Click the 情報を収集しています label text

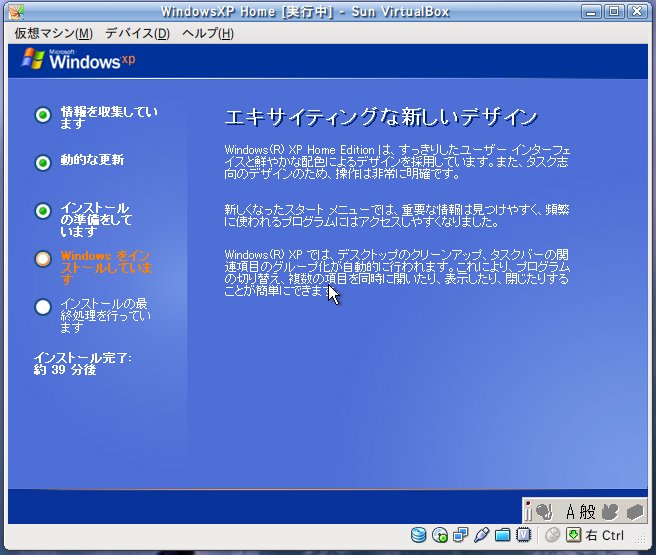(x=109, y=118)
